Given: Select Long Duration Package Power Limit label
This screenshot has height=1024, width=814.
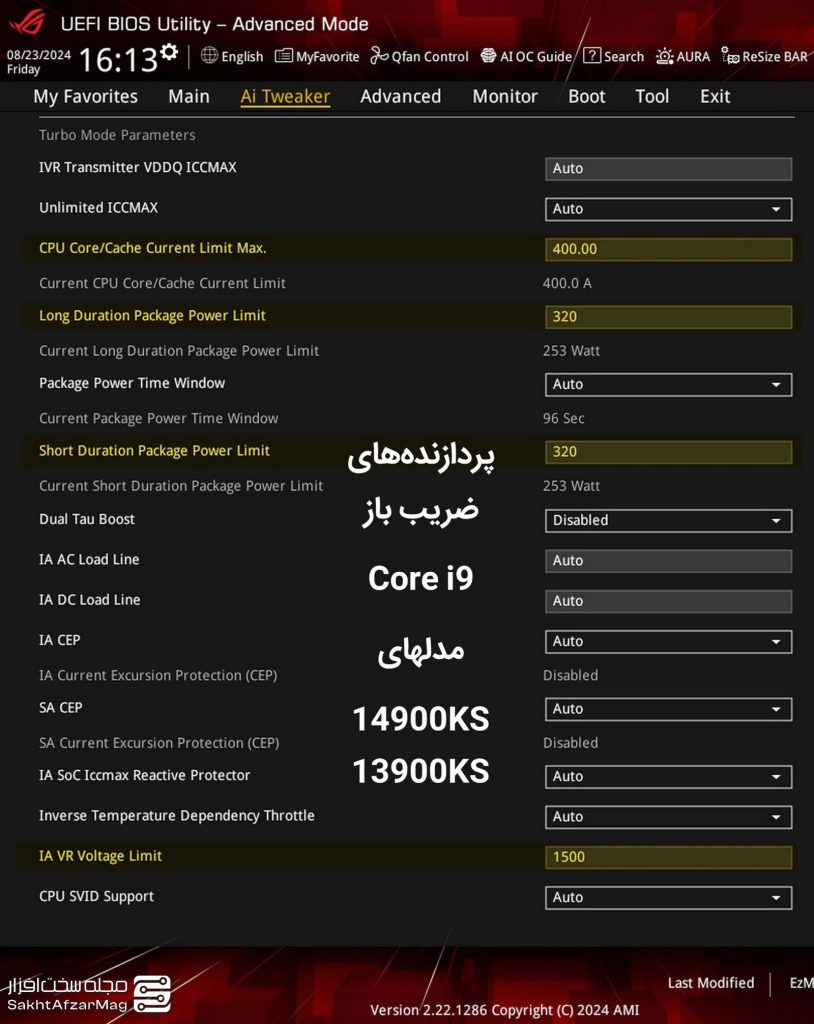Looking at the screenshot, I should pyautogui.click(x=152, y=315).
